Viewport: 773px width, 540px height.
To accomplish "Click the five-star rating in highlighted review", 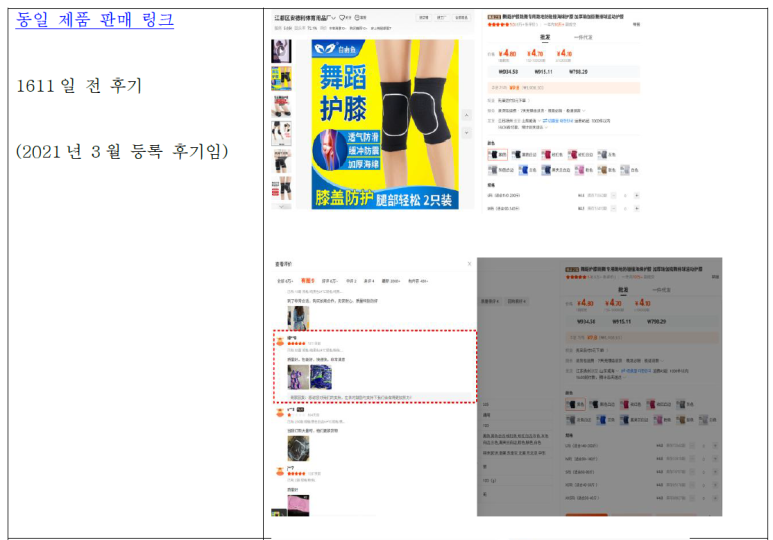I will coord(296,343).
